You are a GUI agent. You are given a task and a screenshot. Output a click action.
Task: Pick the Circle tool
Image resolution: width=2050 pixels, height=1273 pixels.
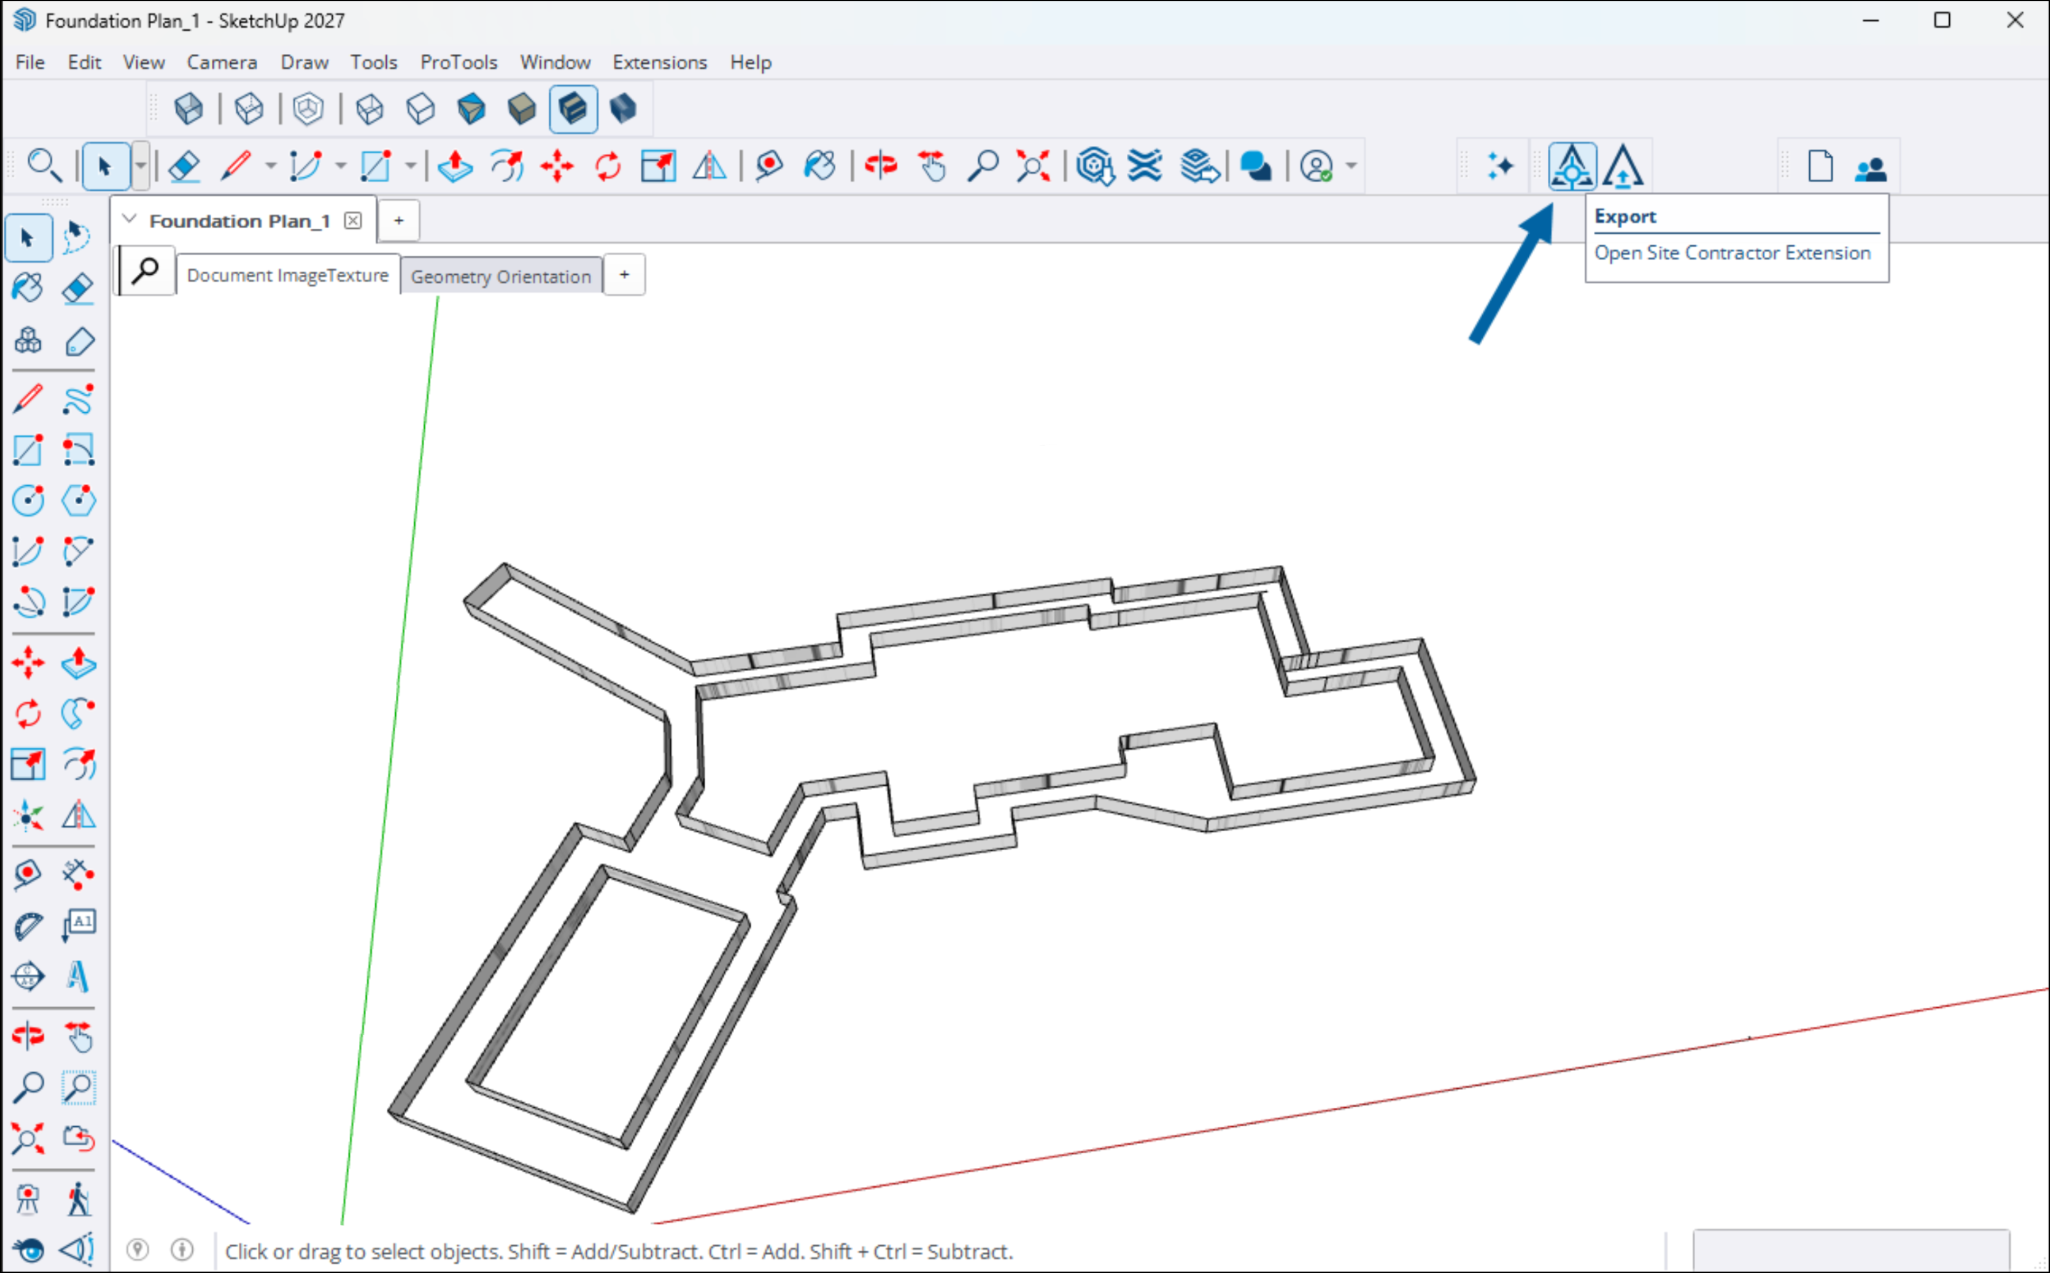tap(28, 500)
